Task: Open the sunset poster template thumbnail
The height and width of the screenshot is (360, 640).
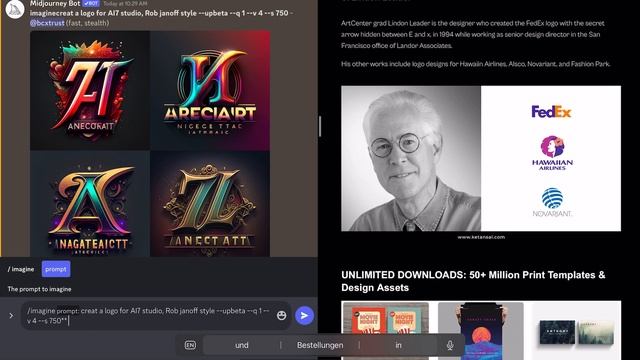Action: click(481, 331)
